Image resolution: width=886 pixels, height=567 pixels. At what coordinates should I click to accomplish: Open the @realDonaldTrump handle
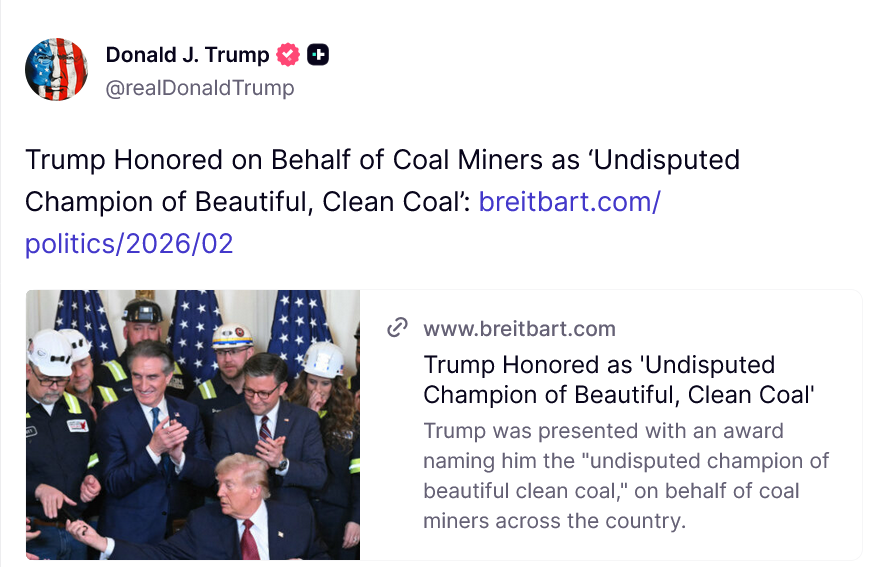(x=200, y=88)
